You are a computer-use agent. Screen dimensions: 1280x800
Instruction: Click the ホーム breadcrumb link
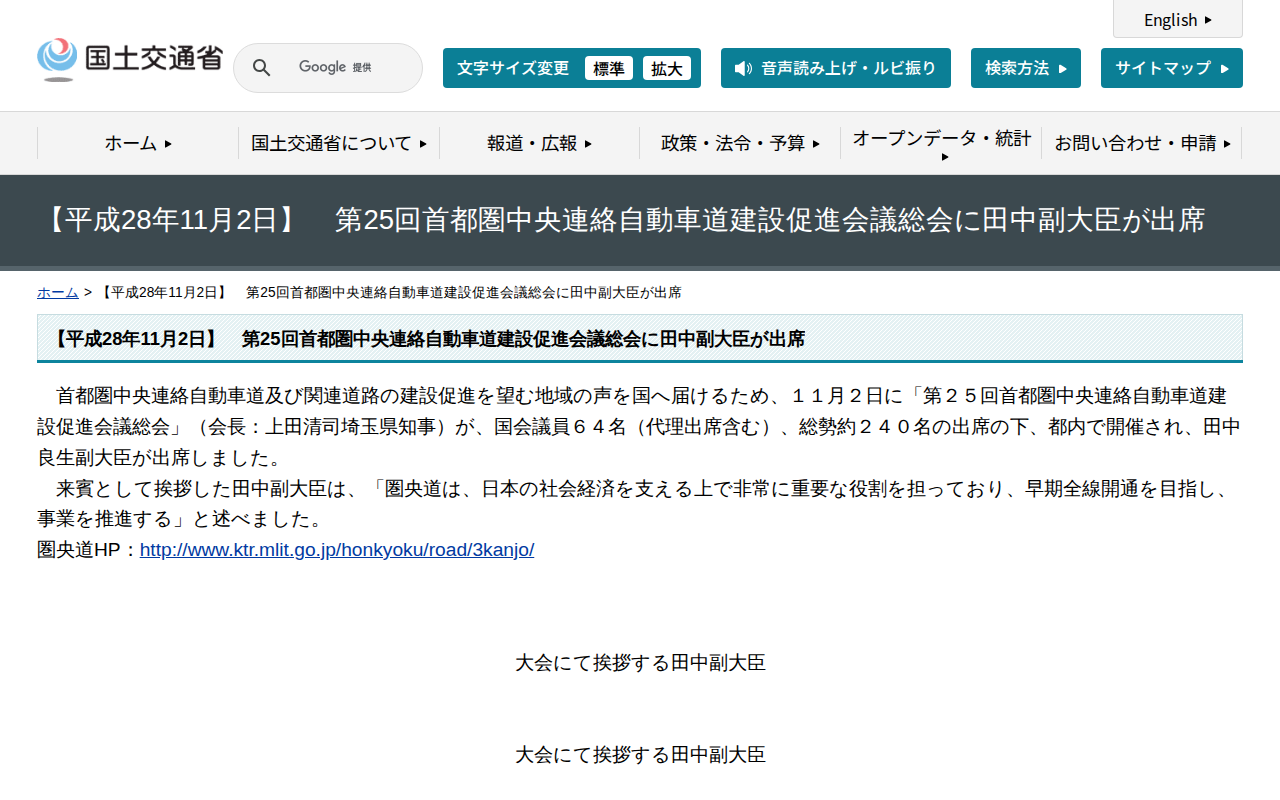[57, 292]
